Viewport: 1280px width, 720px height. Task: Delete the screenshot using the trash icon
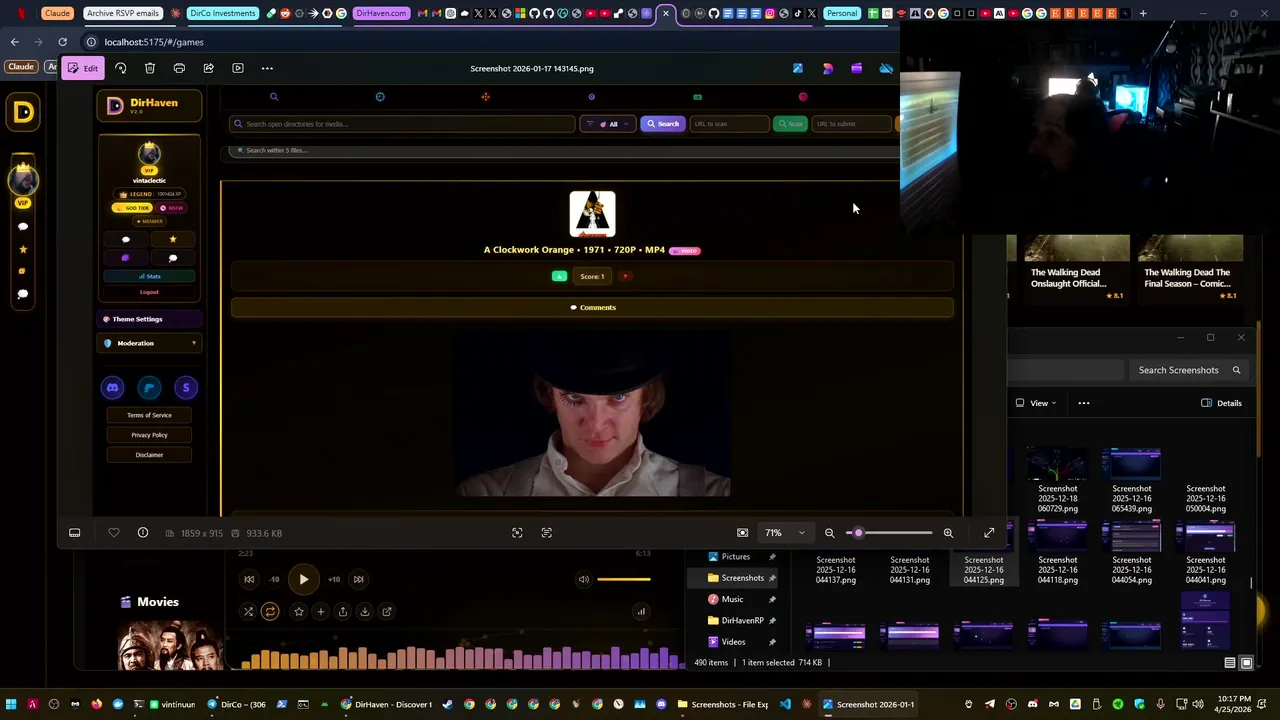[x=150, y=68]
